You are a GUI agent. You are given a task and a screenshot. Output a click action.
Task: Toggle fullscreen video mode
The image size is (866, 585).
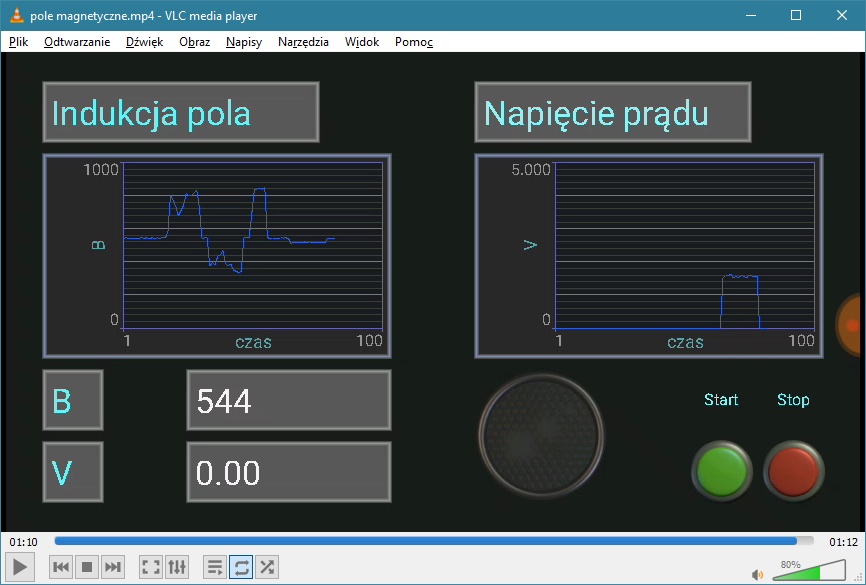151,567
